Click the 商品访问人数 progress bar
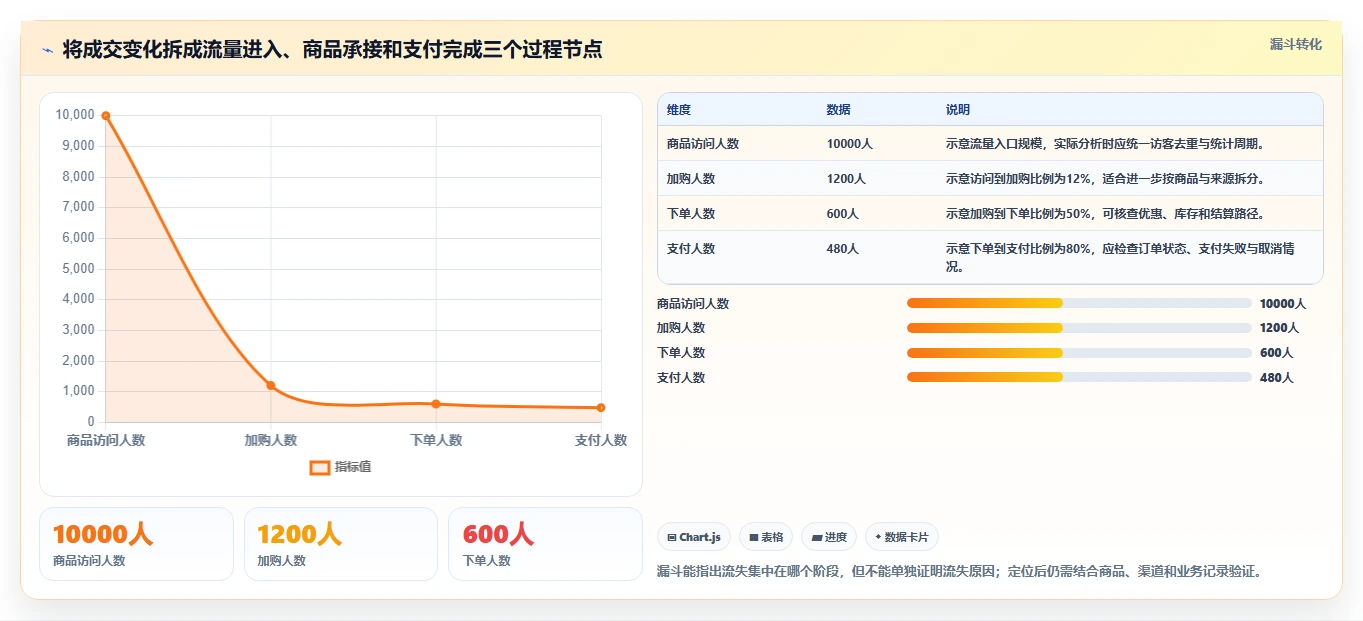 1079,303
